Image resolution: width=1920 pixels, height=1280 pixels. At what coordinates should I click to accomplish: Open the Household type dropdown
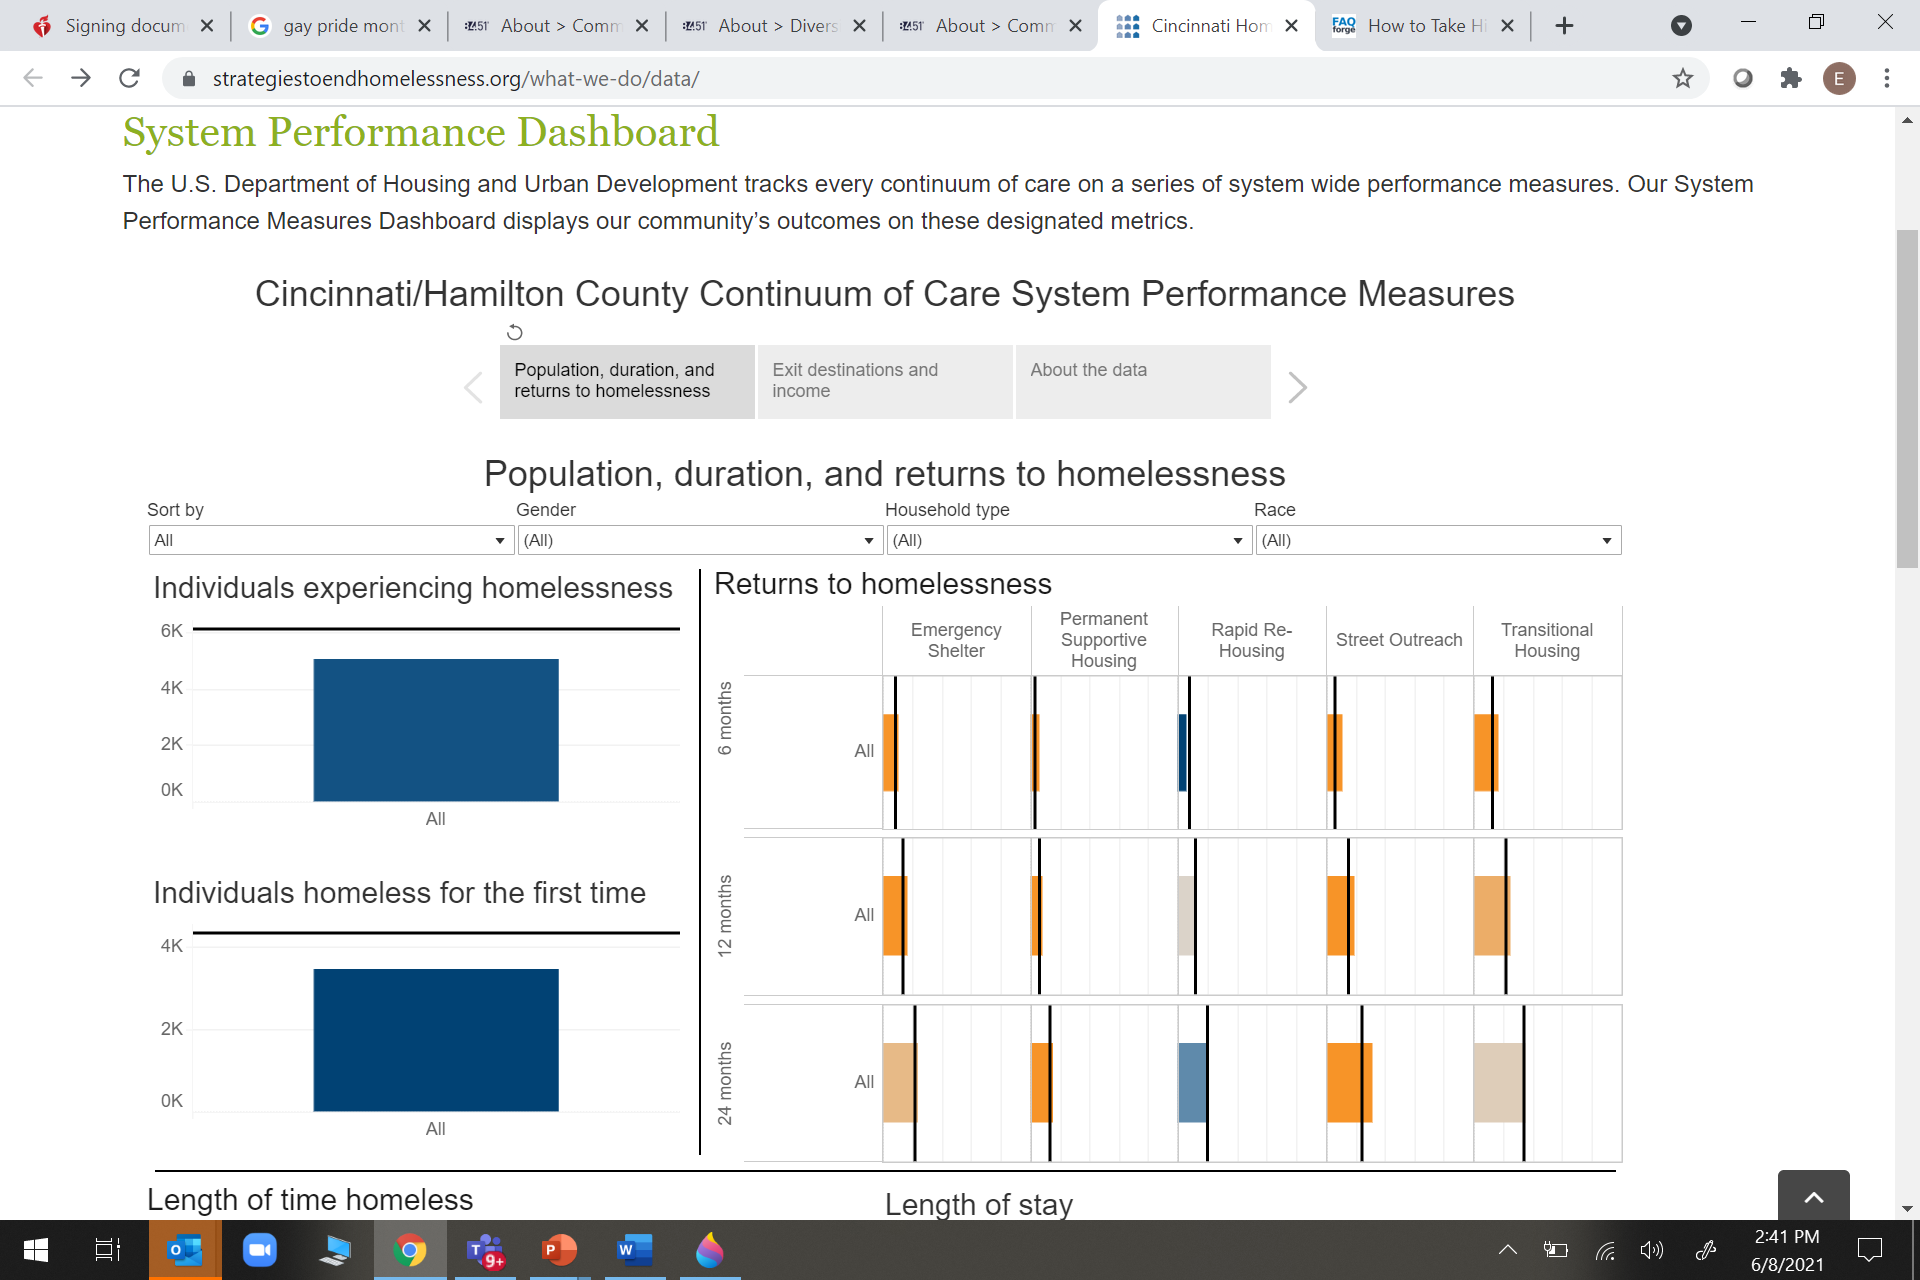coord(1067,540)
